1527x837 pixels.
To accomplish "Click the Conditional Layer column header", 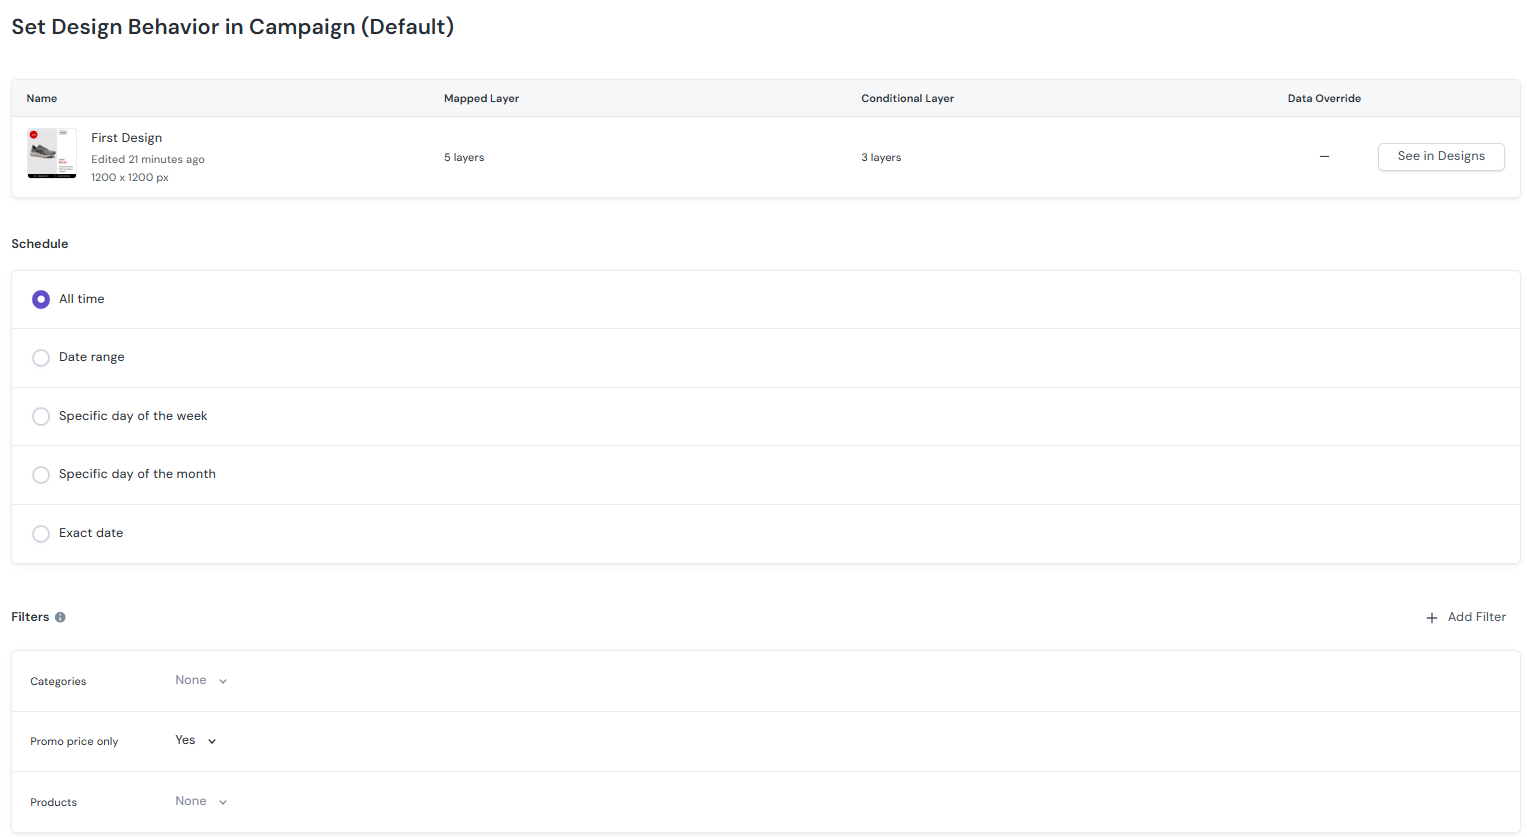I will coord(907,98).
